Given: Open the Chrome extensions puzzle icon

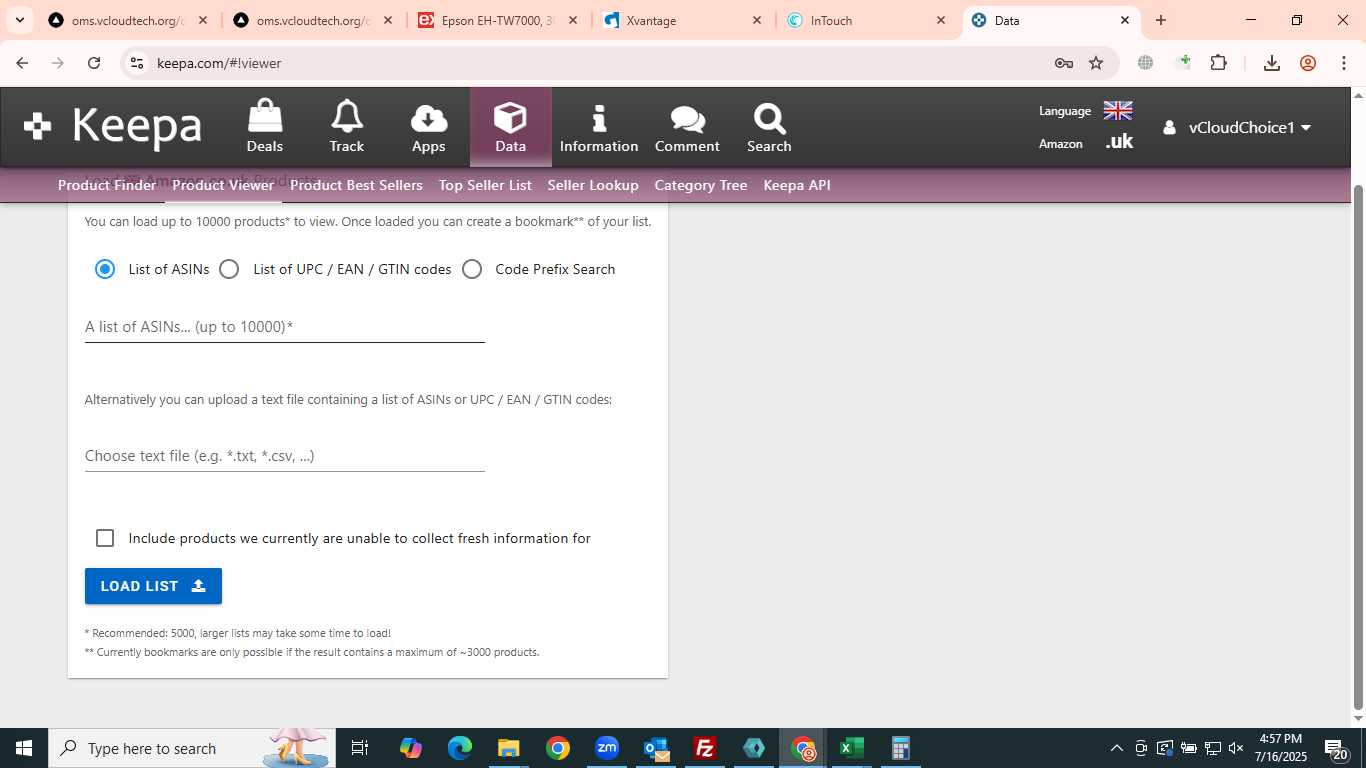Looking at the screenshot, I should tap(1218, 63).
